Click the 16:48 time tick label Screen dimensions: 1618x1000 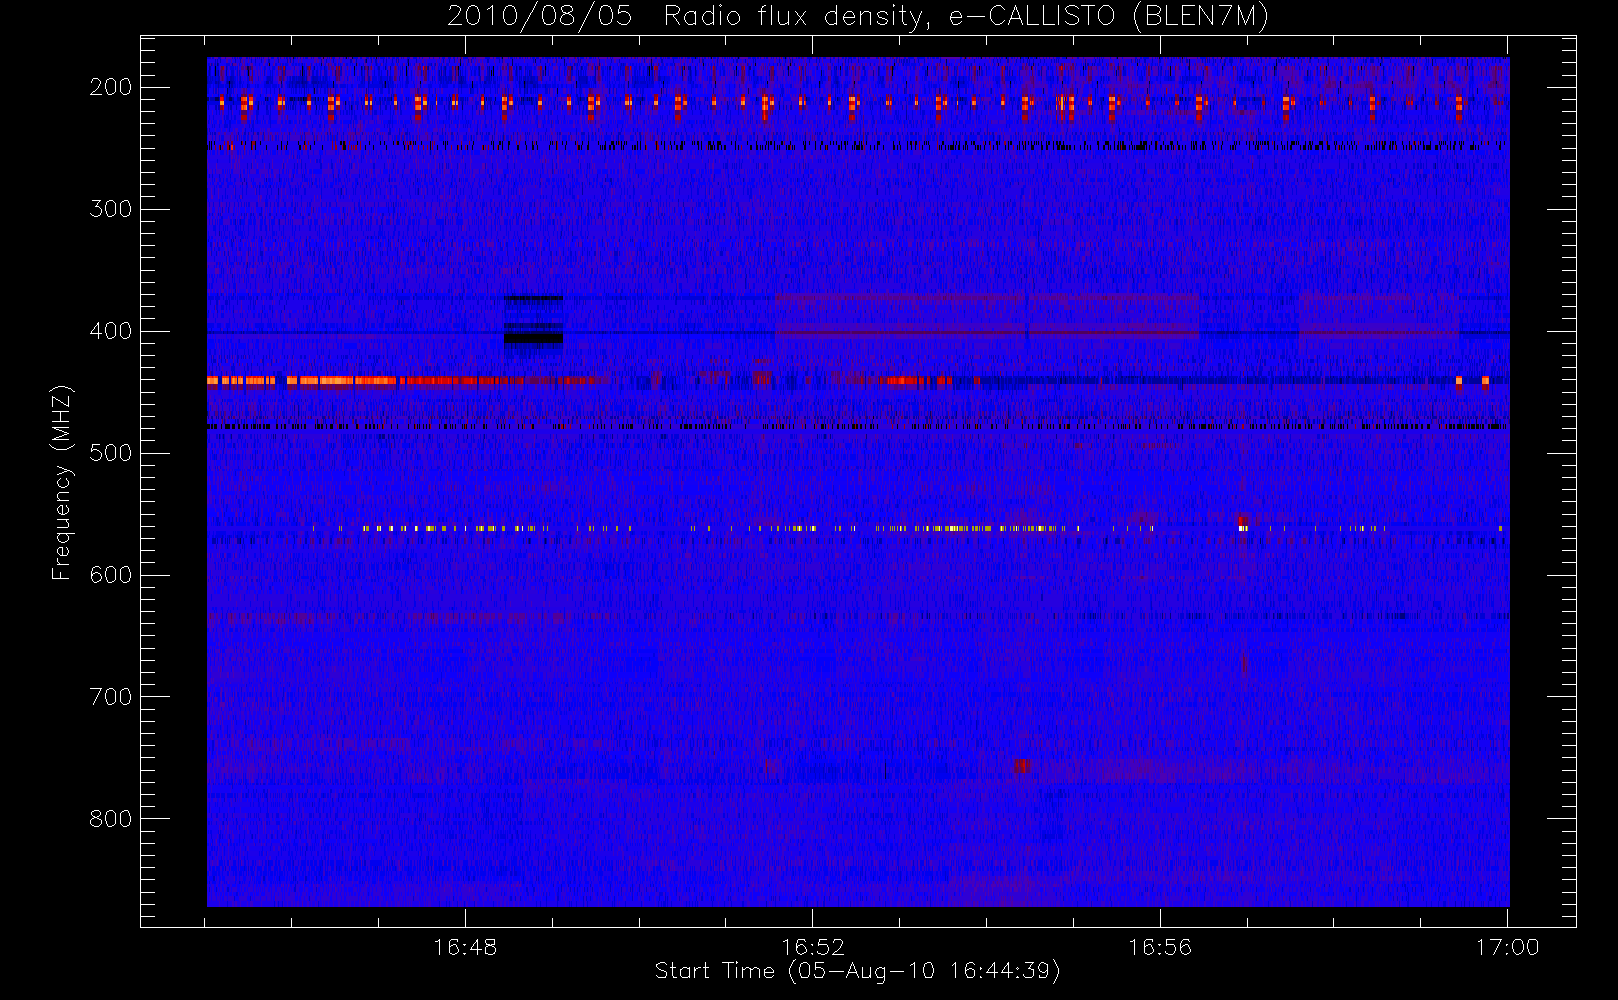[465, 947]
